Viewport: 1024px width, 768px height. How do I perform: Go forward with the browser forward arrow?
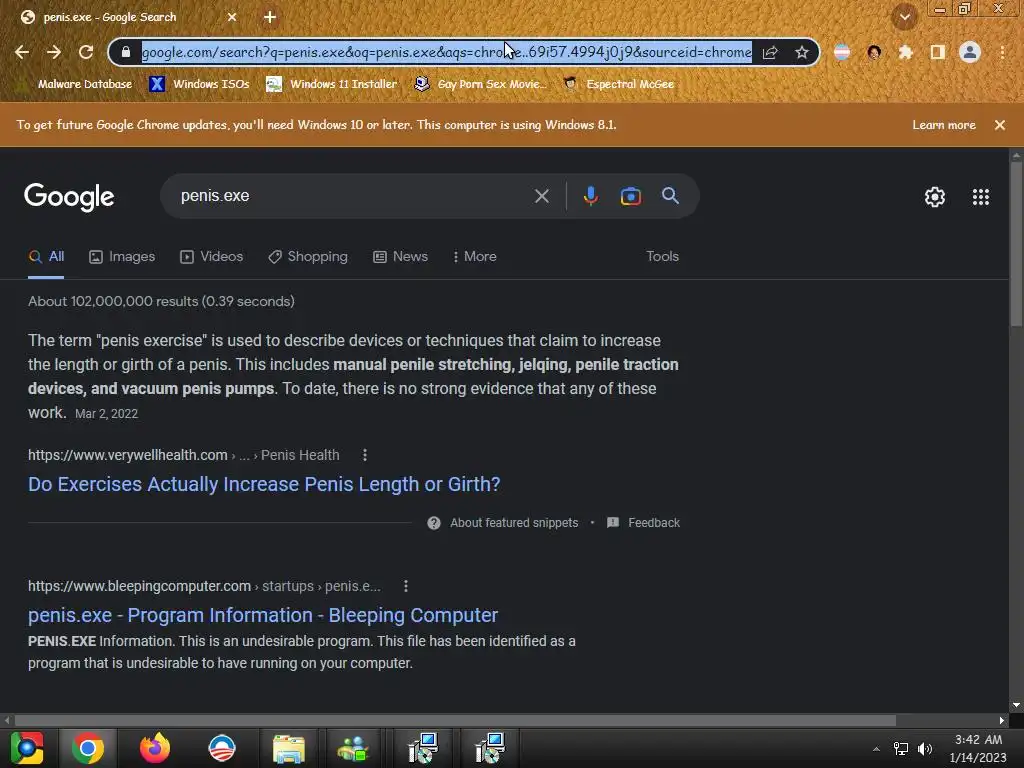(x=54, y=52)
